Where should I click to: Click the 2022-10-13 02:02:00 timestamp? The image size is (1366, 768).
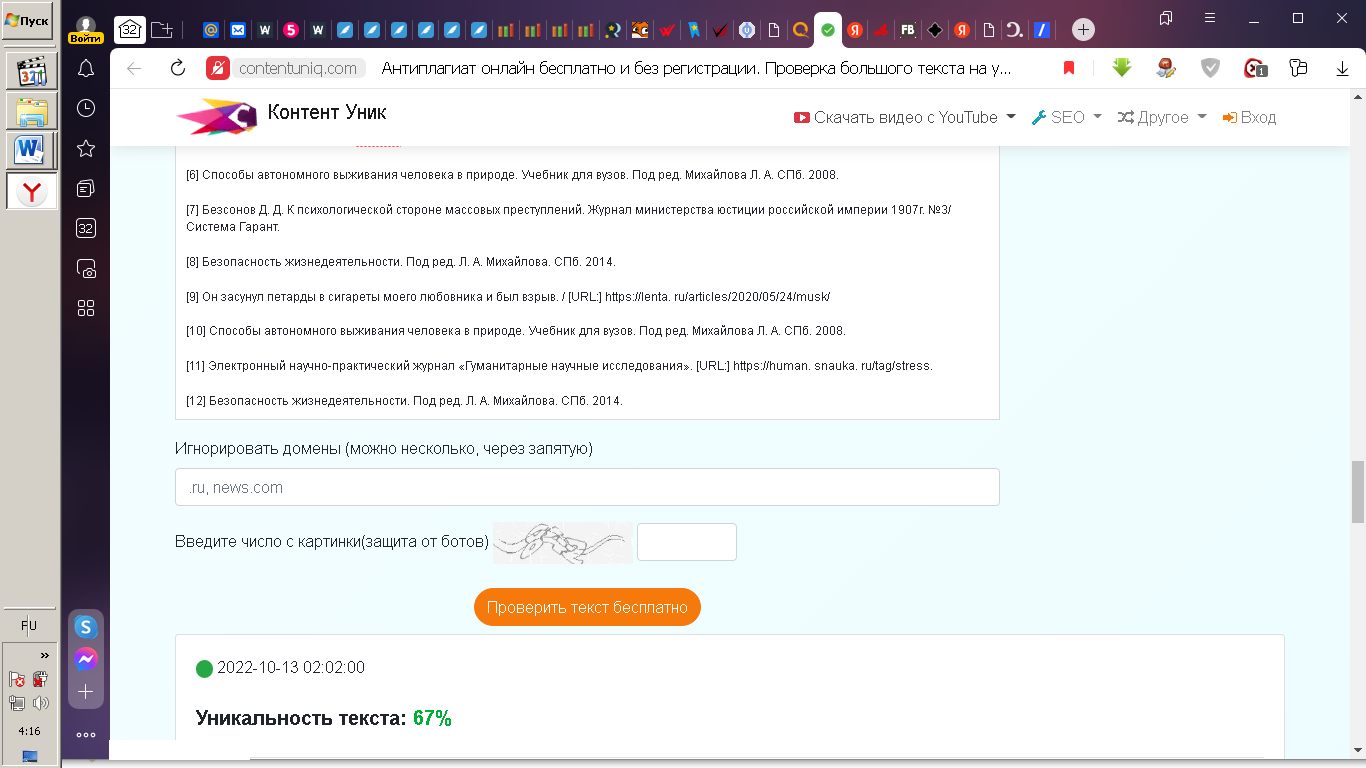coord(291,668)
